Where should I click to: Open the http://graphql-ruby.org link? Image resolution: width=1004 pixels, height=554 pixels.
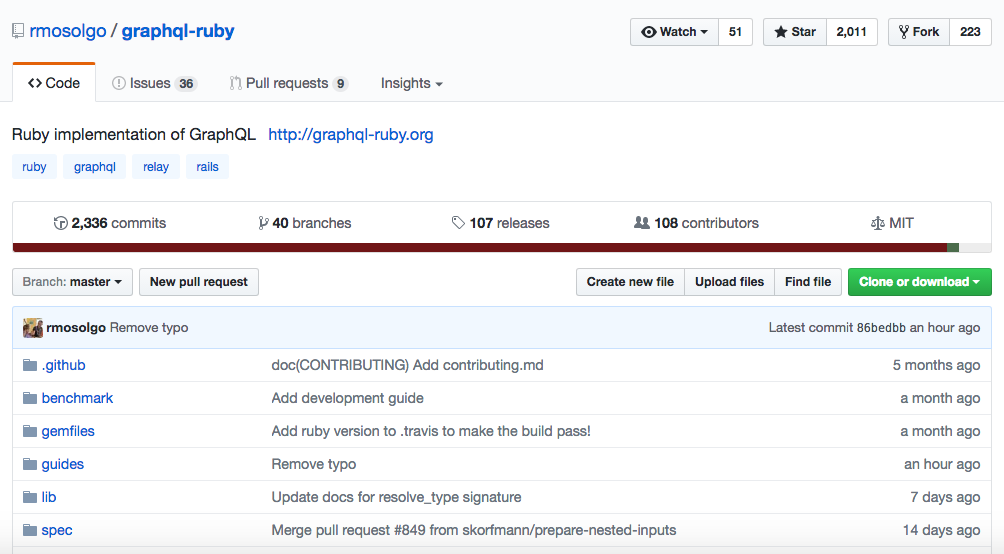point(351,134)
